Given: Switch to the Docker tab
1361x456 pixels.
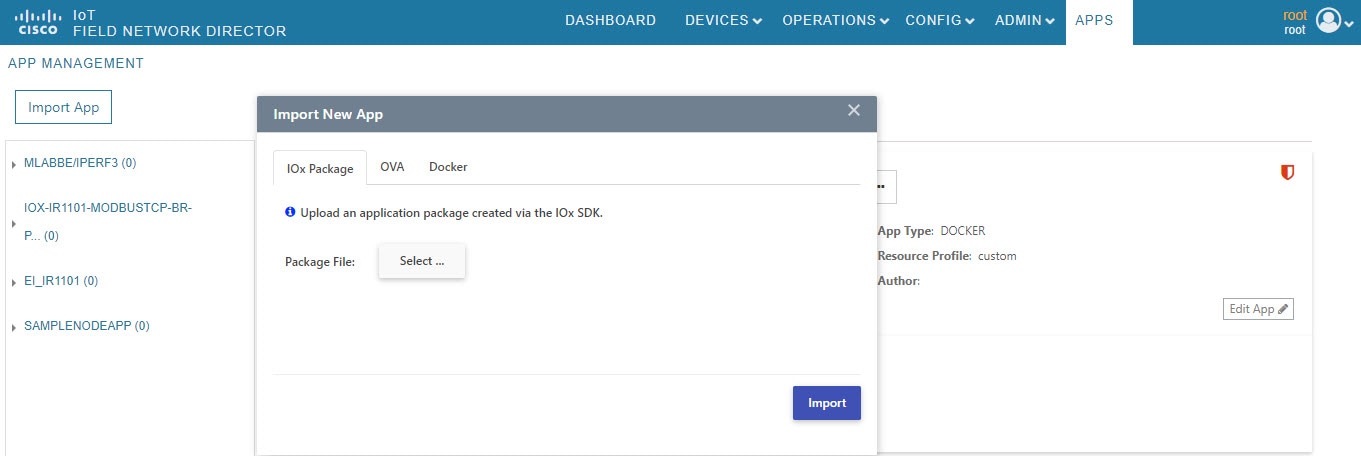Looking at the screenshot, I should [448, 167].
